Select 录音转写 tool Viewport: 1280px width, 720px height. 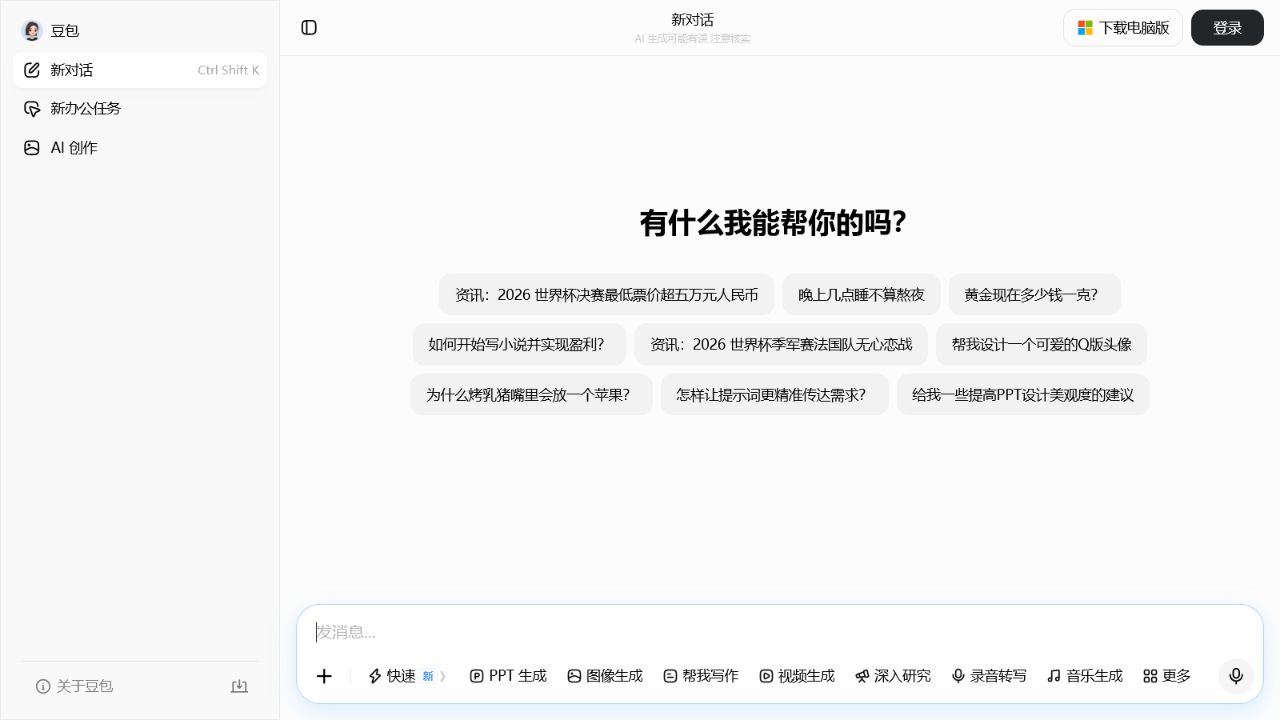(x=989, y=676)
